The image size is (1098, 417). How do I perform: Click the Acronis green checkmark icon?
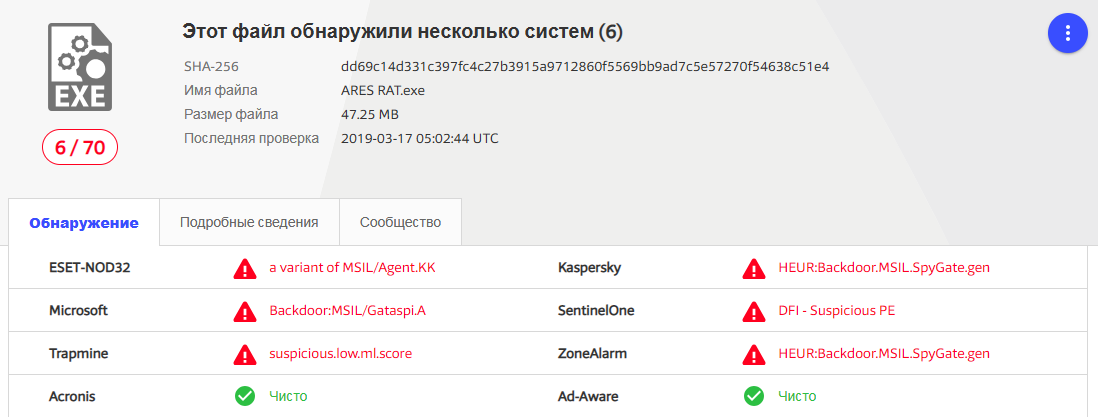point(244,397)
